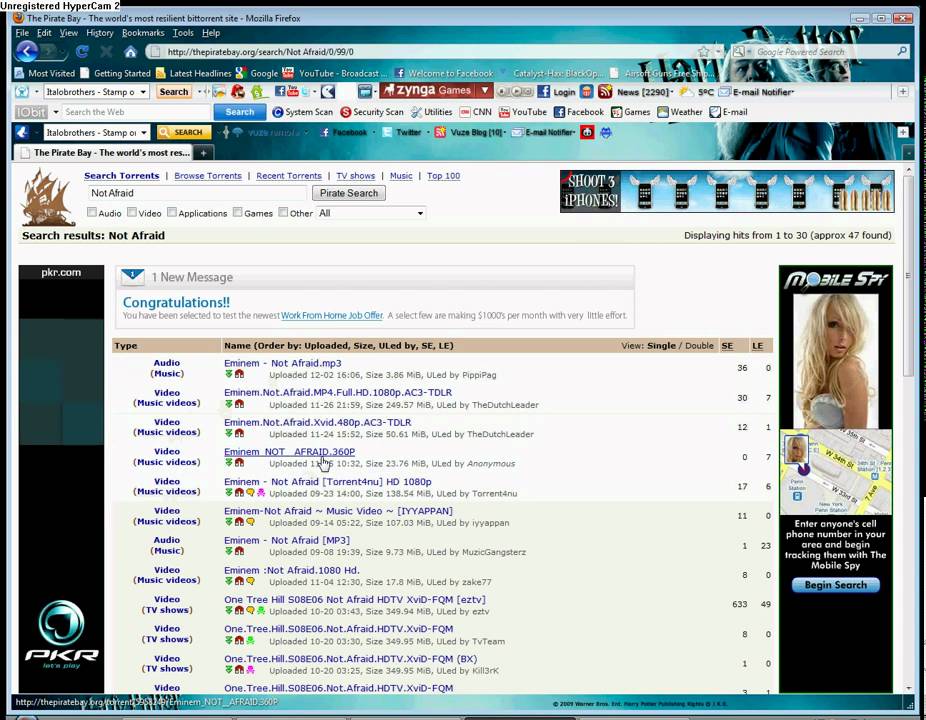Viewport: 926px width, 720px height.
Task: Check the Applications filter box
Action: [172, 212]
